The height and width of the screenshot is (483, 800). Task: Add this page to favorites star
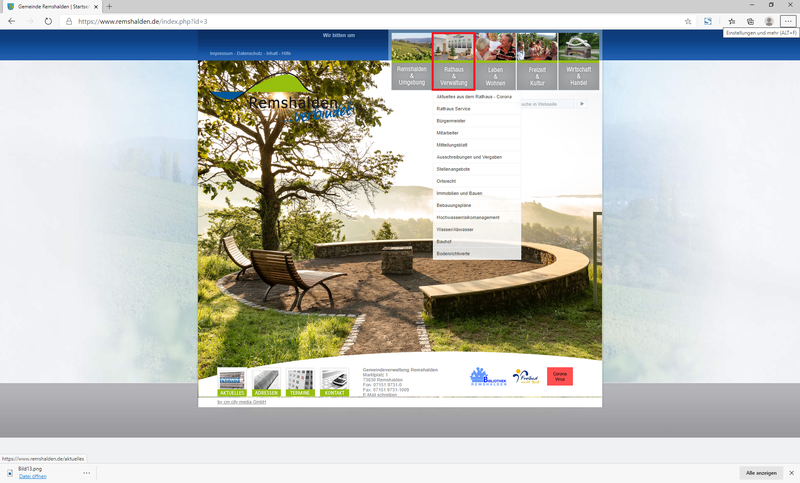688,21
